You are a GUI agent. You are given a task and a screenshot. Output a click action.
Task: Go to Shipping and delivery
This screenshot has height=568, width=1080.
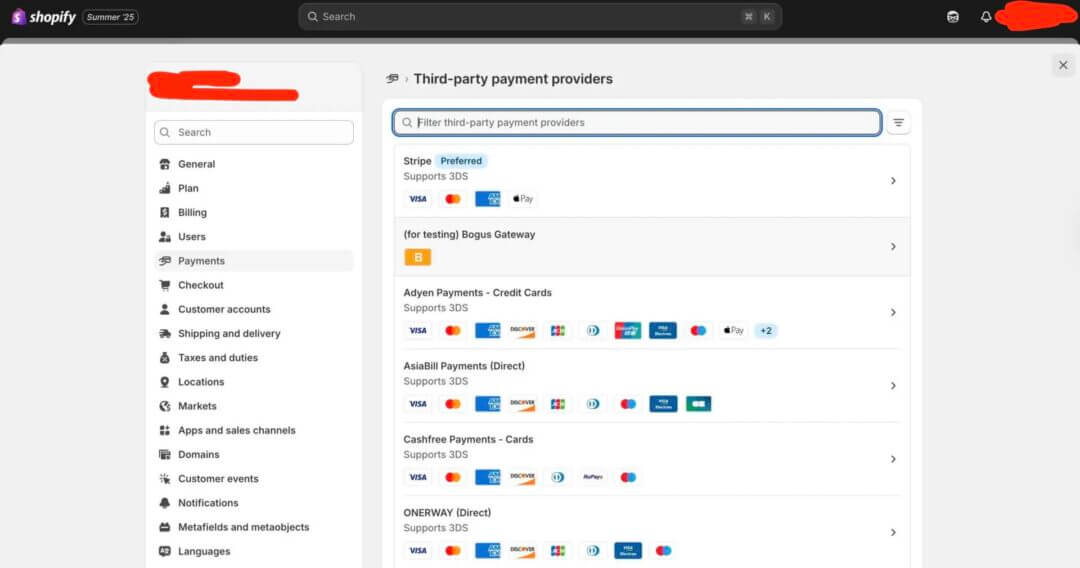(x=253, y=333)
